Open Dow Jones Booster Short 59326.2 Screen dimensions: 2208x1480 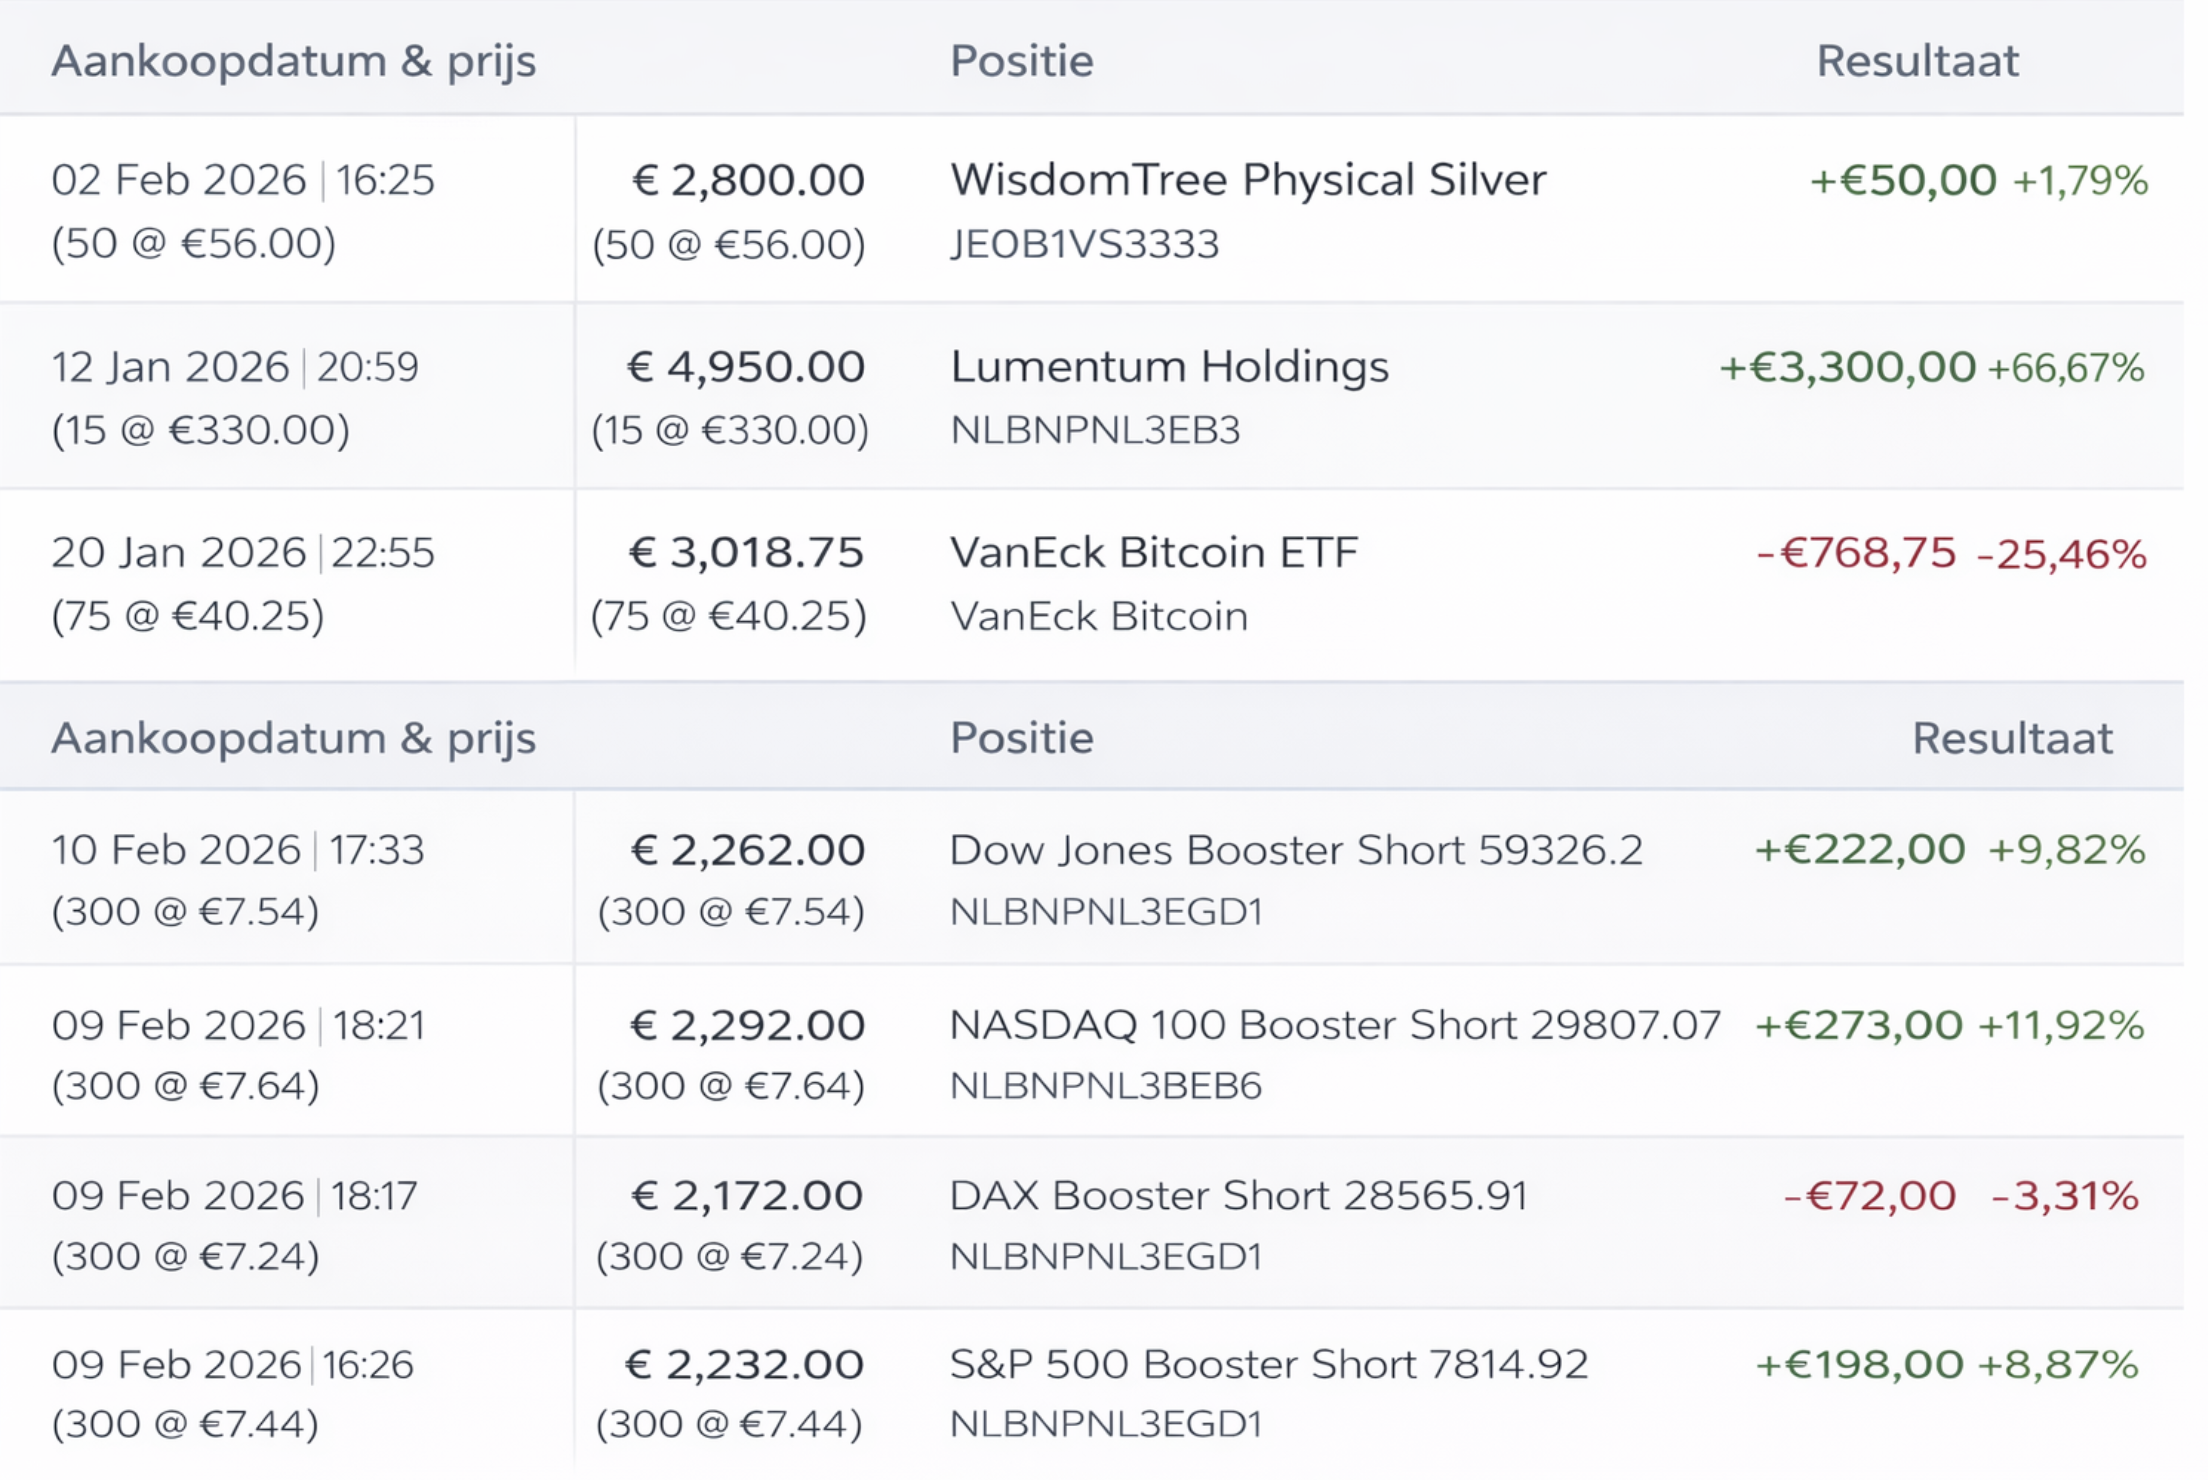pyautogui.click(x=1295, y=850)
